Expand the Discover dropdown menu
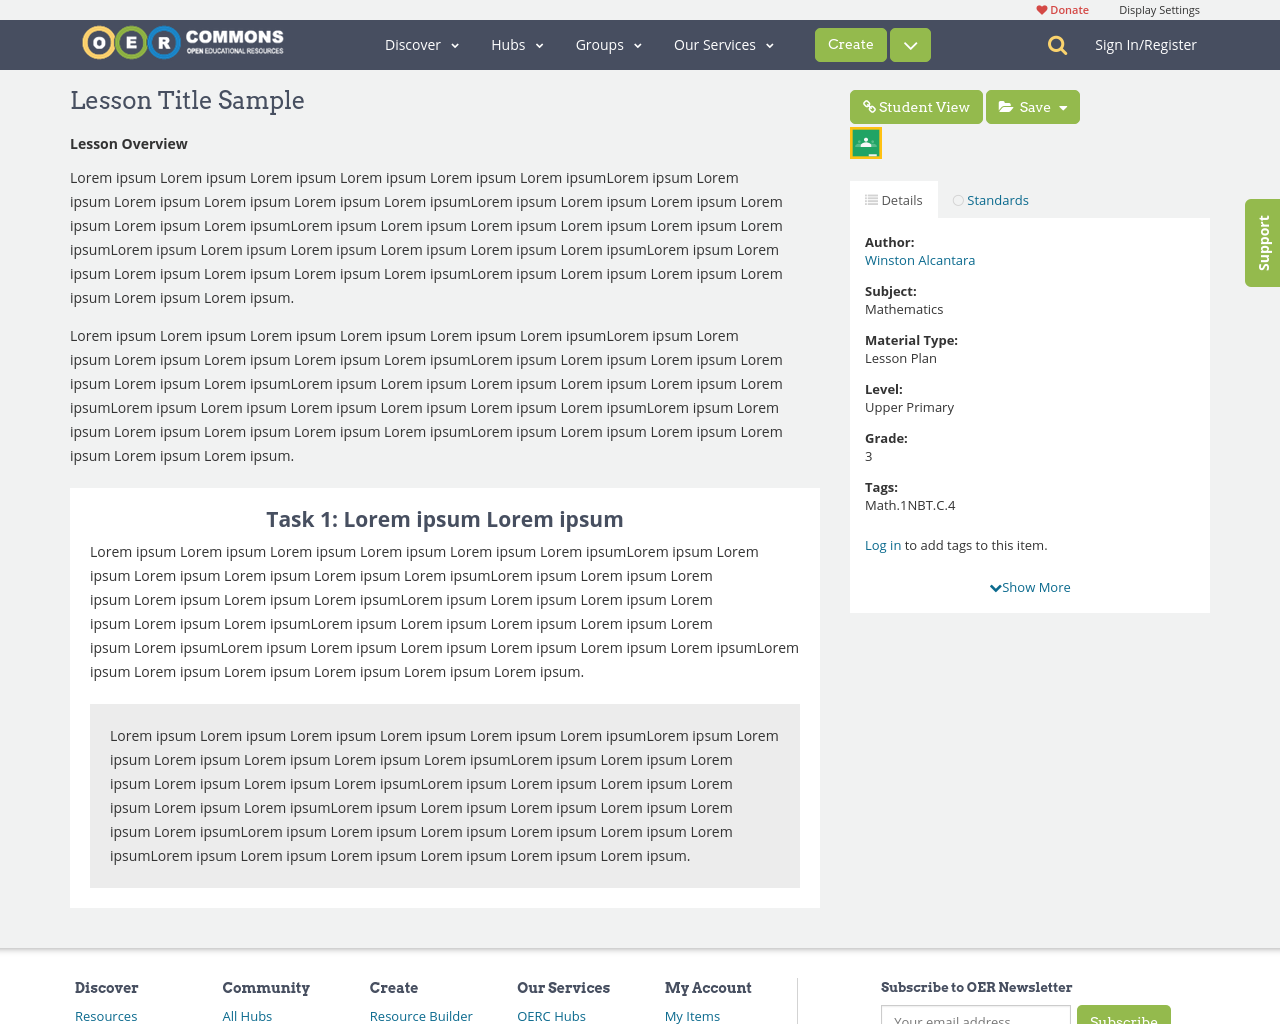1280x1024 pixels. [x=420, y=43]
